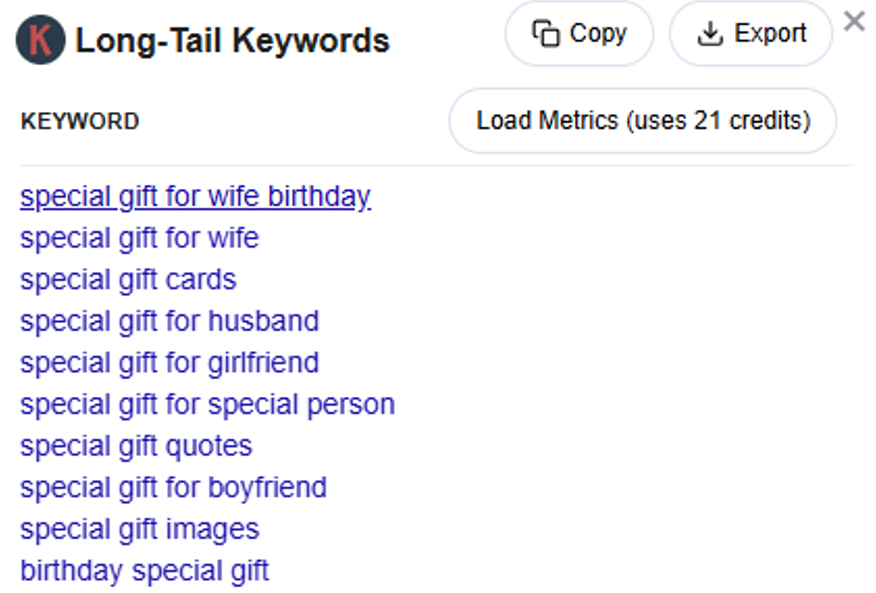Select the 'special gift cards' keyword link
Viewport: 876px width, 593px height.
click(128, 279)
